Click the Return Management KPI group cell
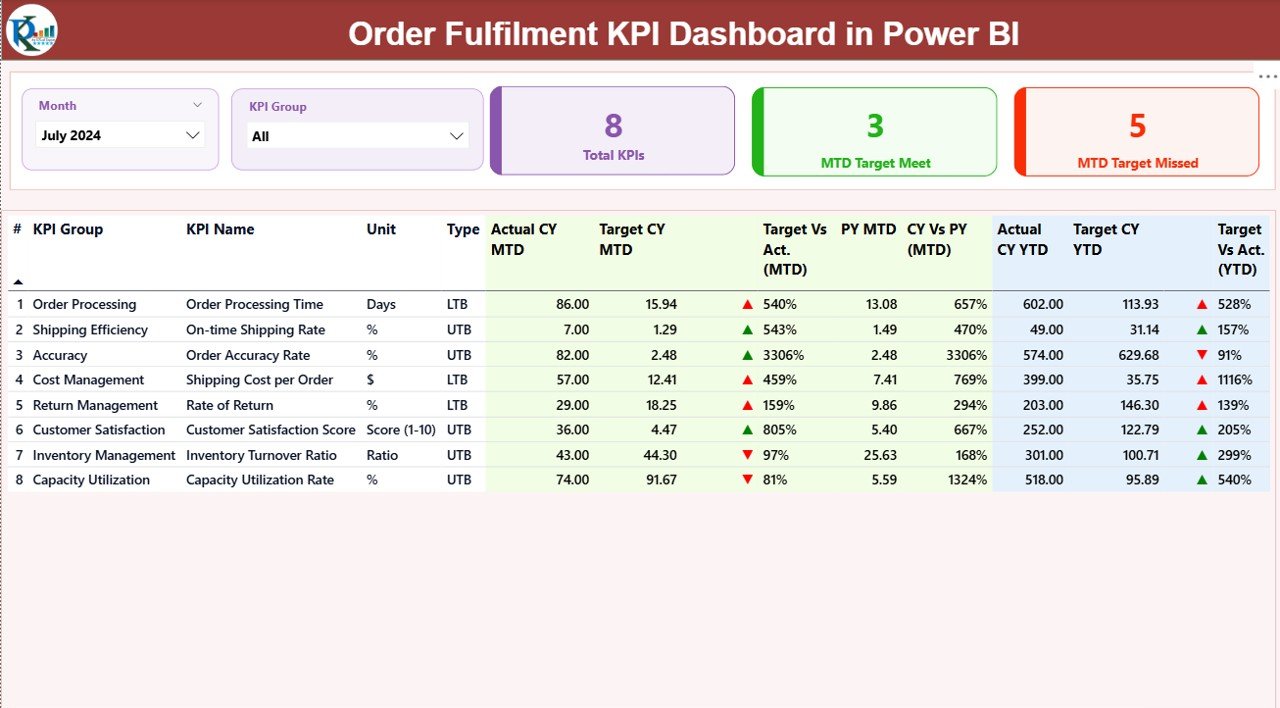 point(95,405)
